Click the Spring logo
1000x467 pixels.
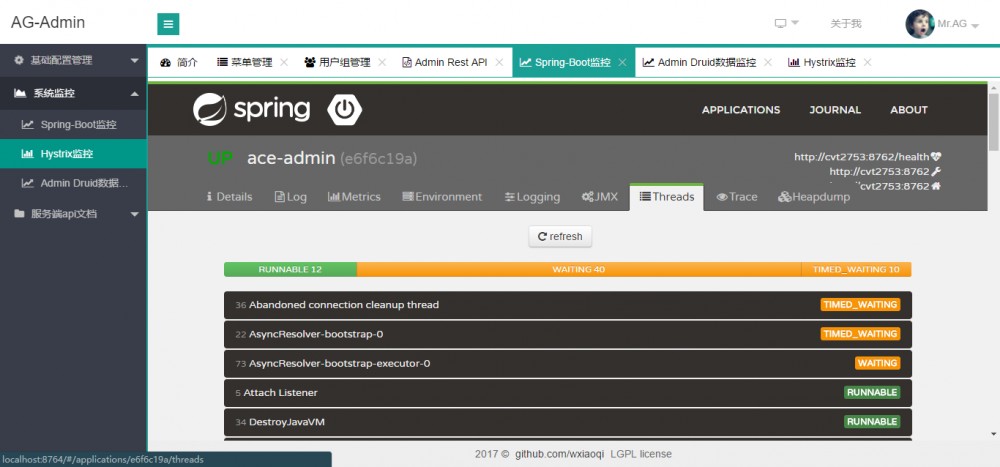(251, 110)
